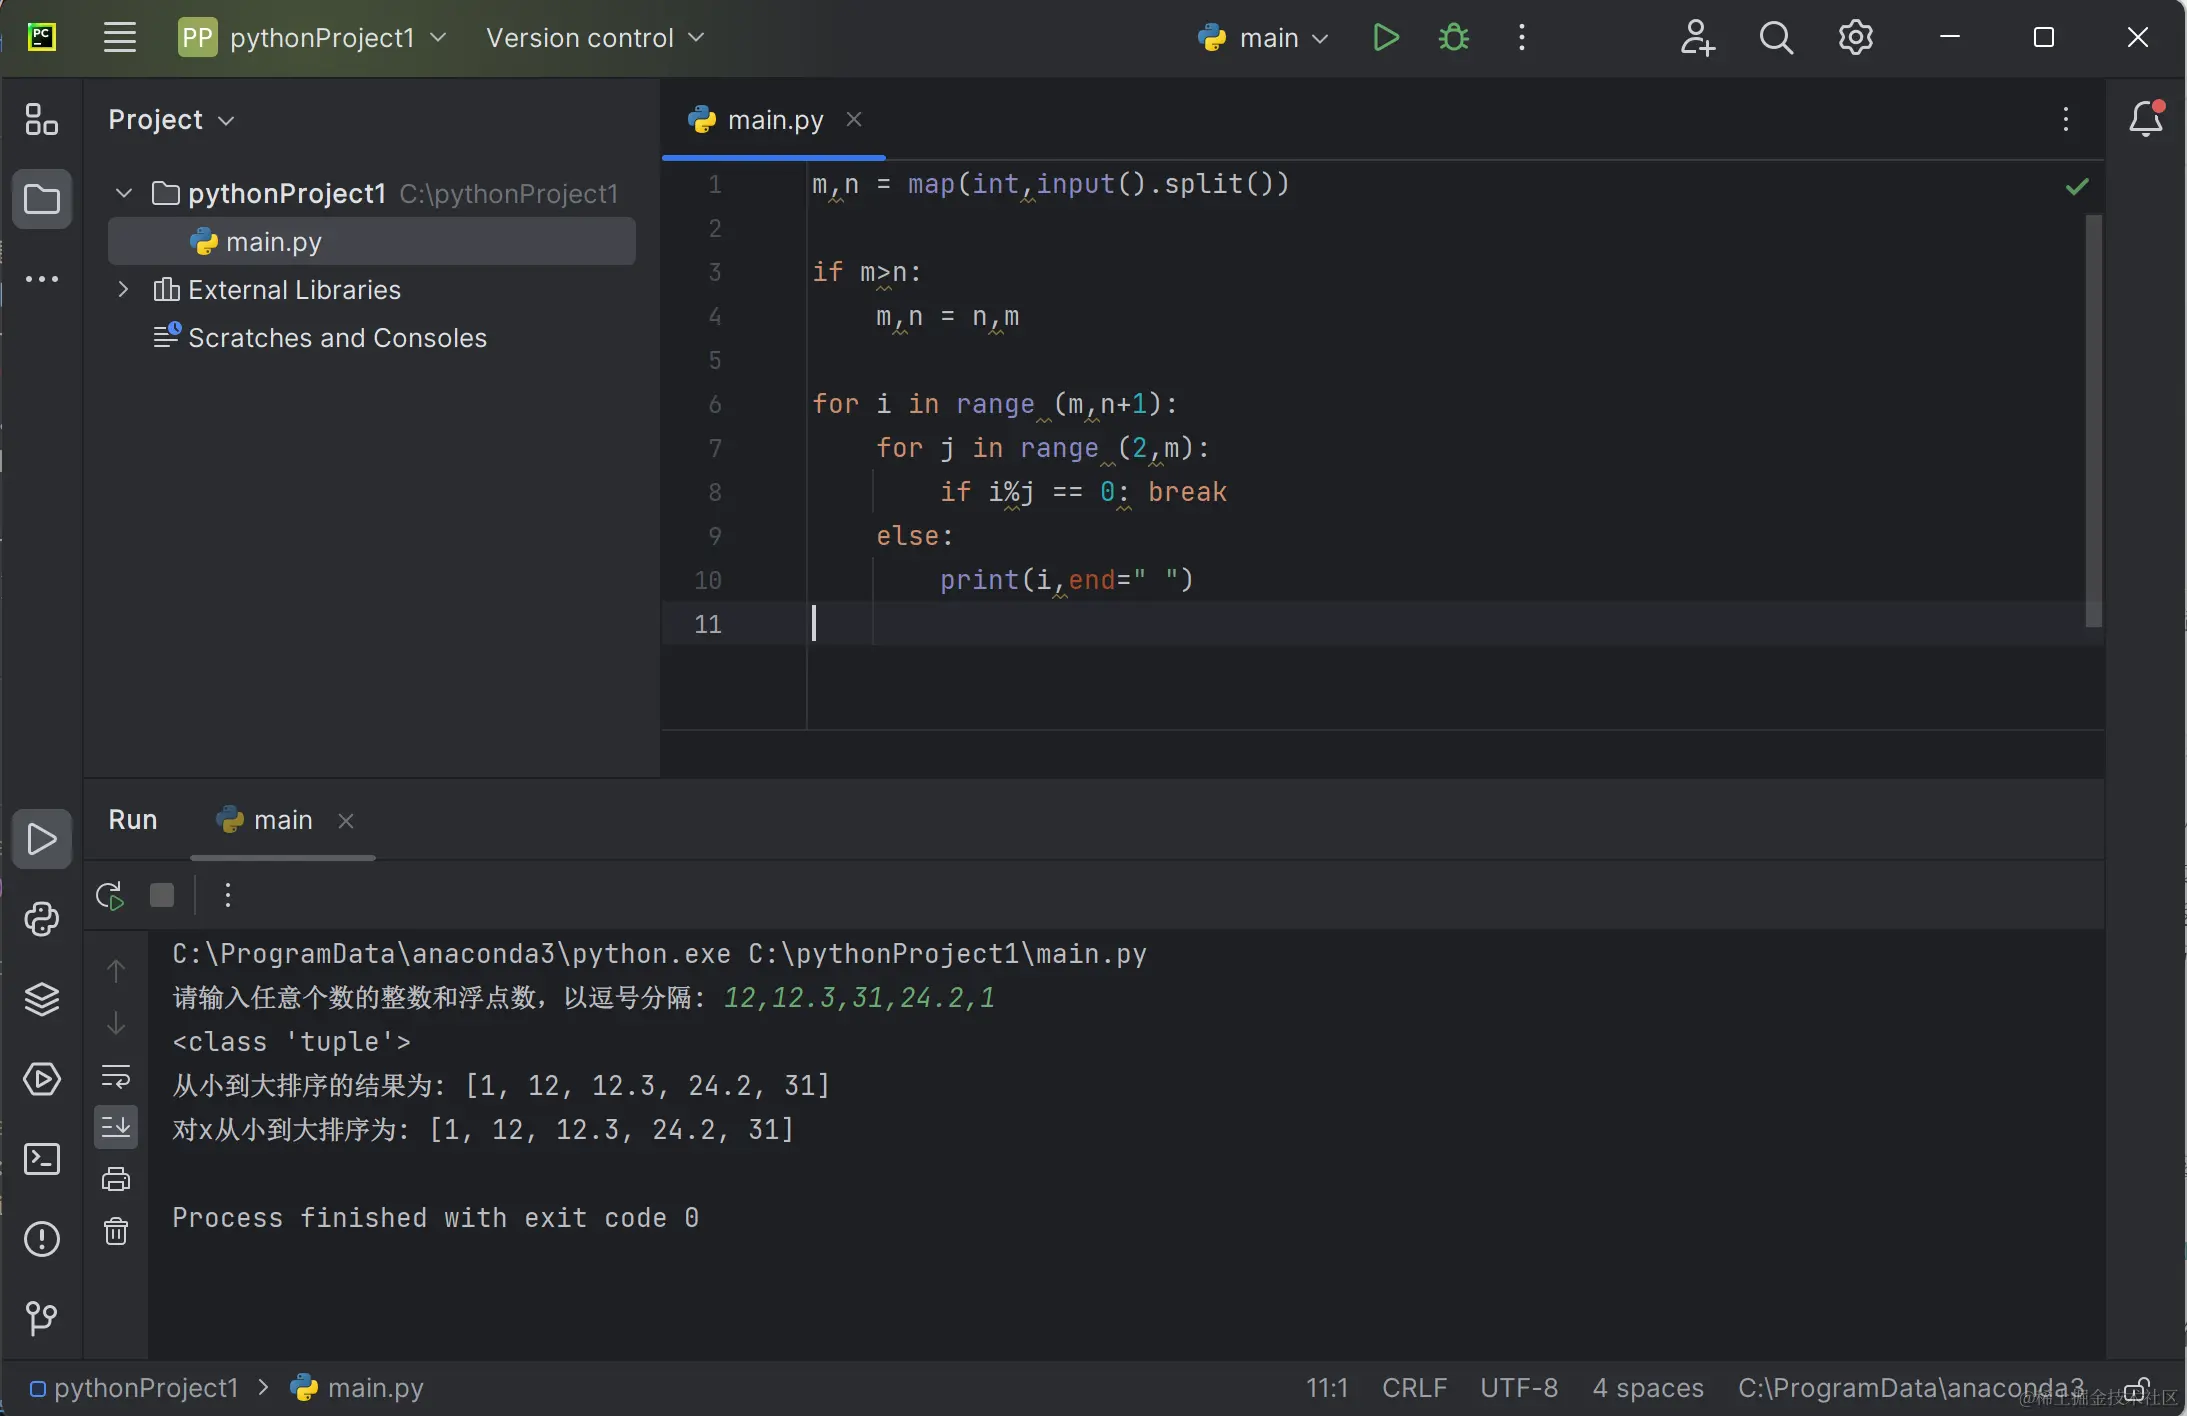2187x1416 pixels.
Task: Open the Git version control tool window
Action: point(41,1318)
